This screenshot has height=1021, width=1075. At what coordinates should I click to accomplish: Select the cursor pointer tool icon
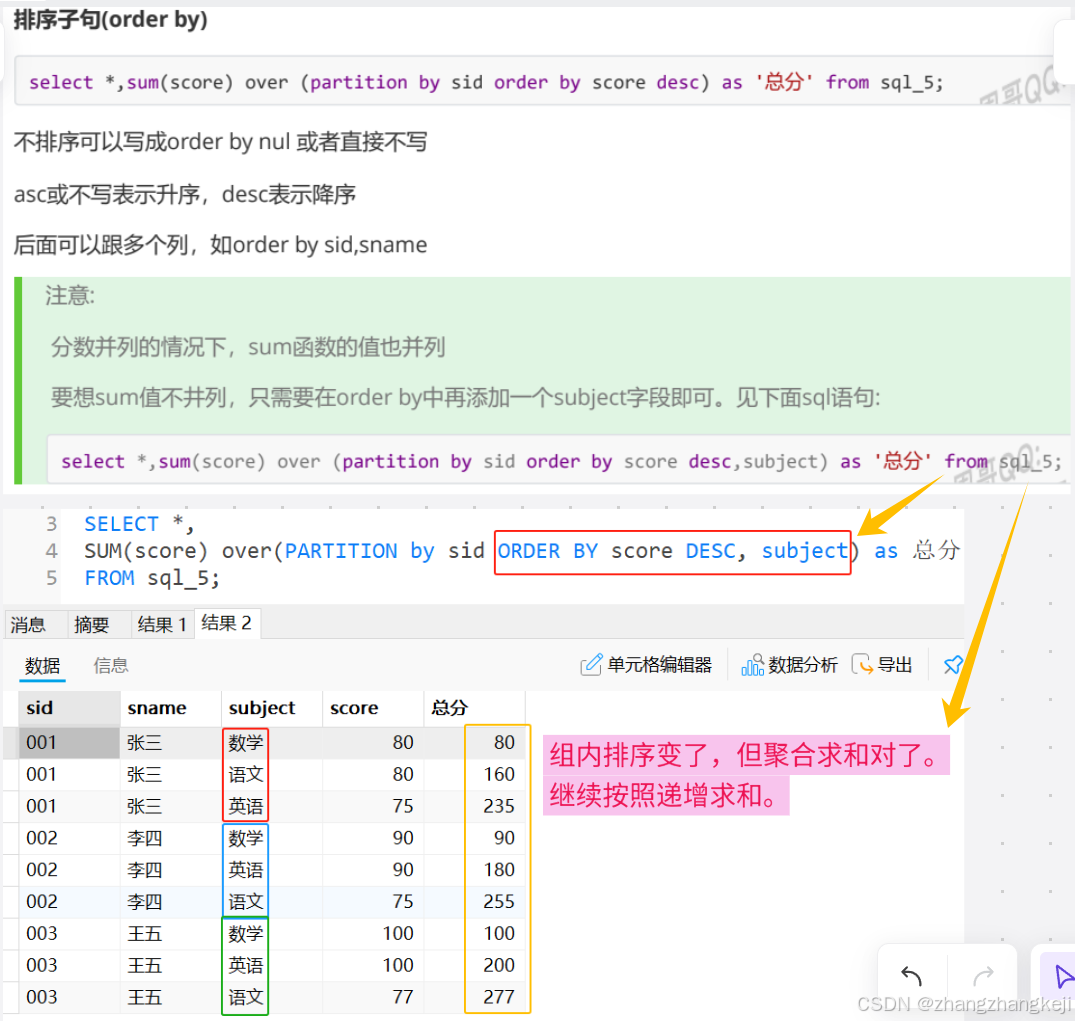coord(1062,976)
